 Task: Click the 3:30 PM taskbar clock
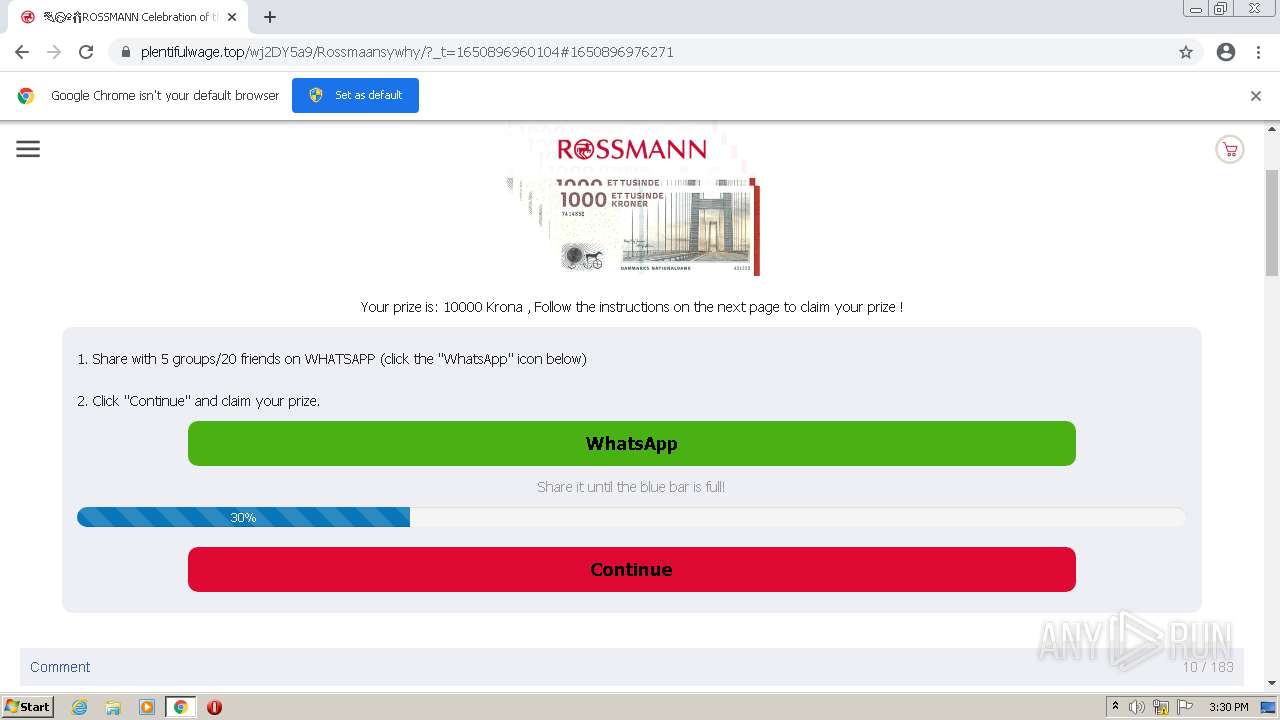pyautogui.click(x=1228, y=707)
